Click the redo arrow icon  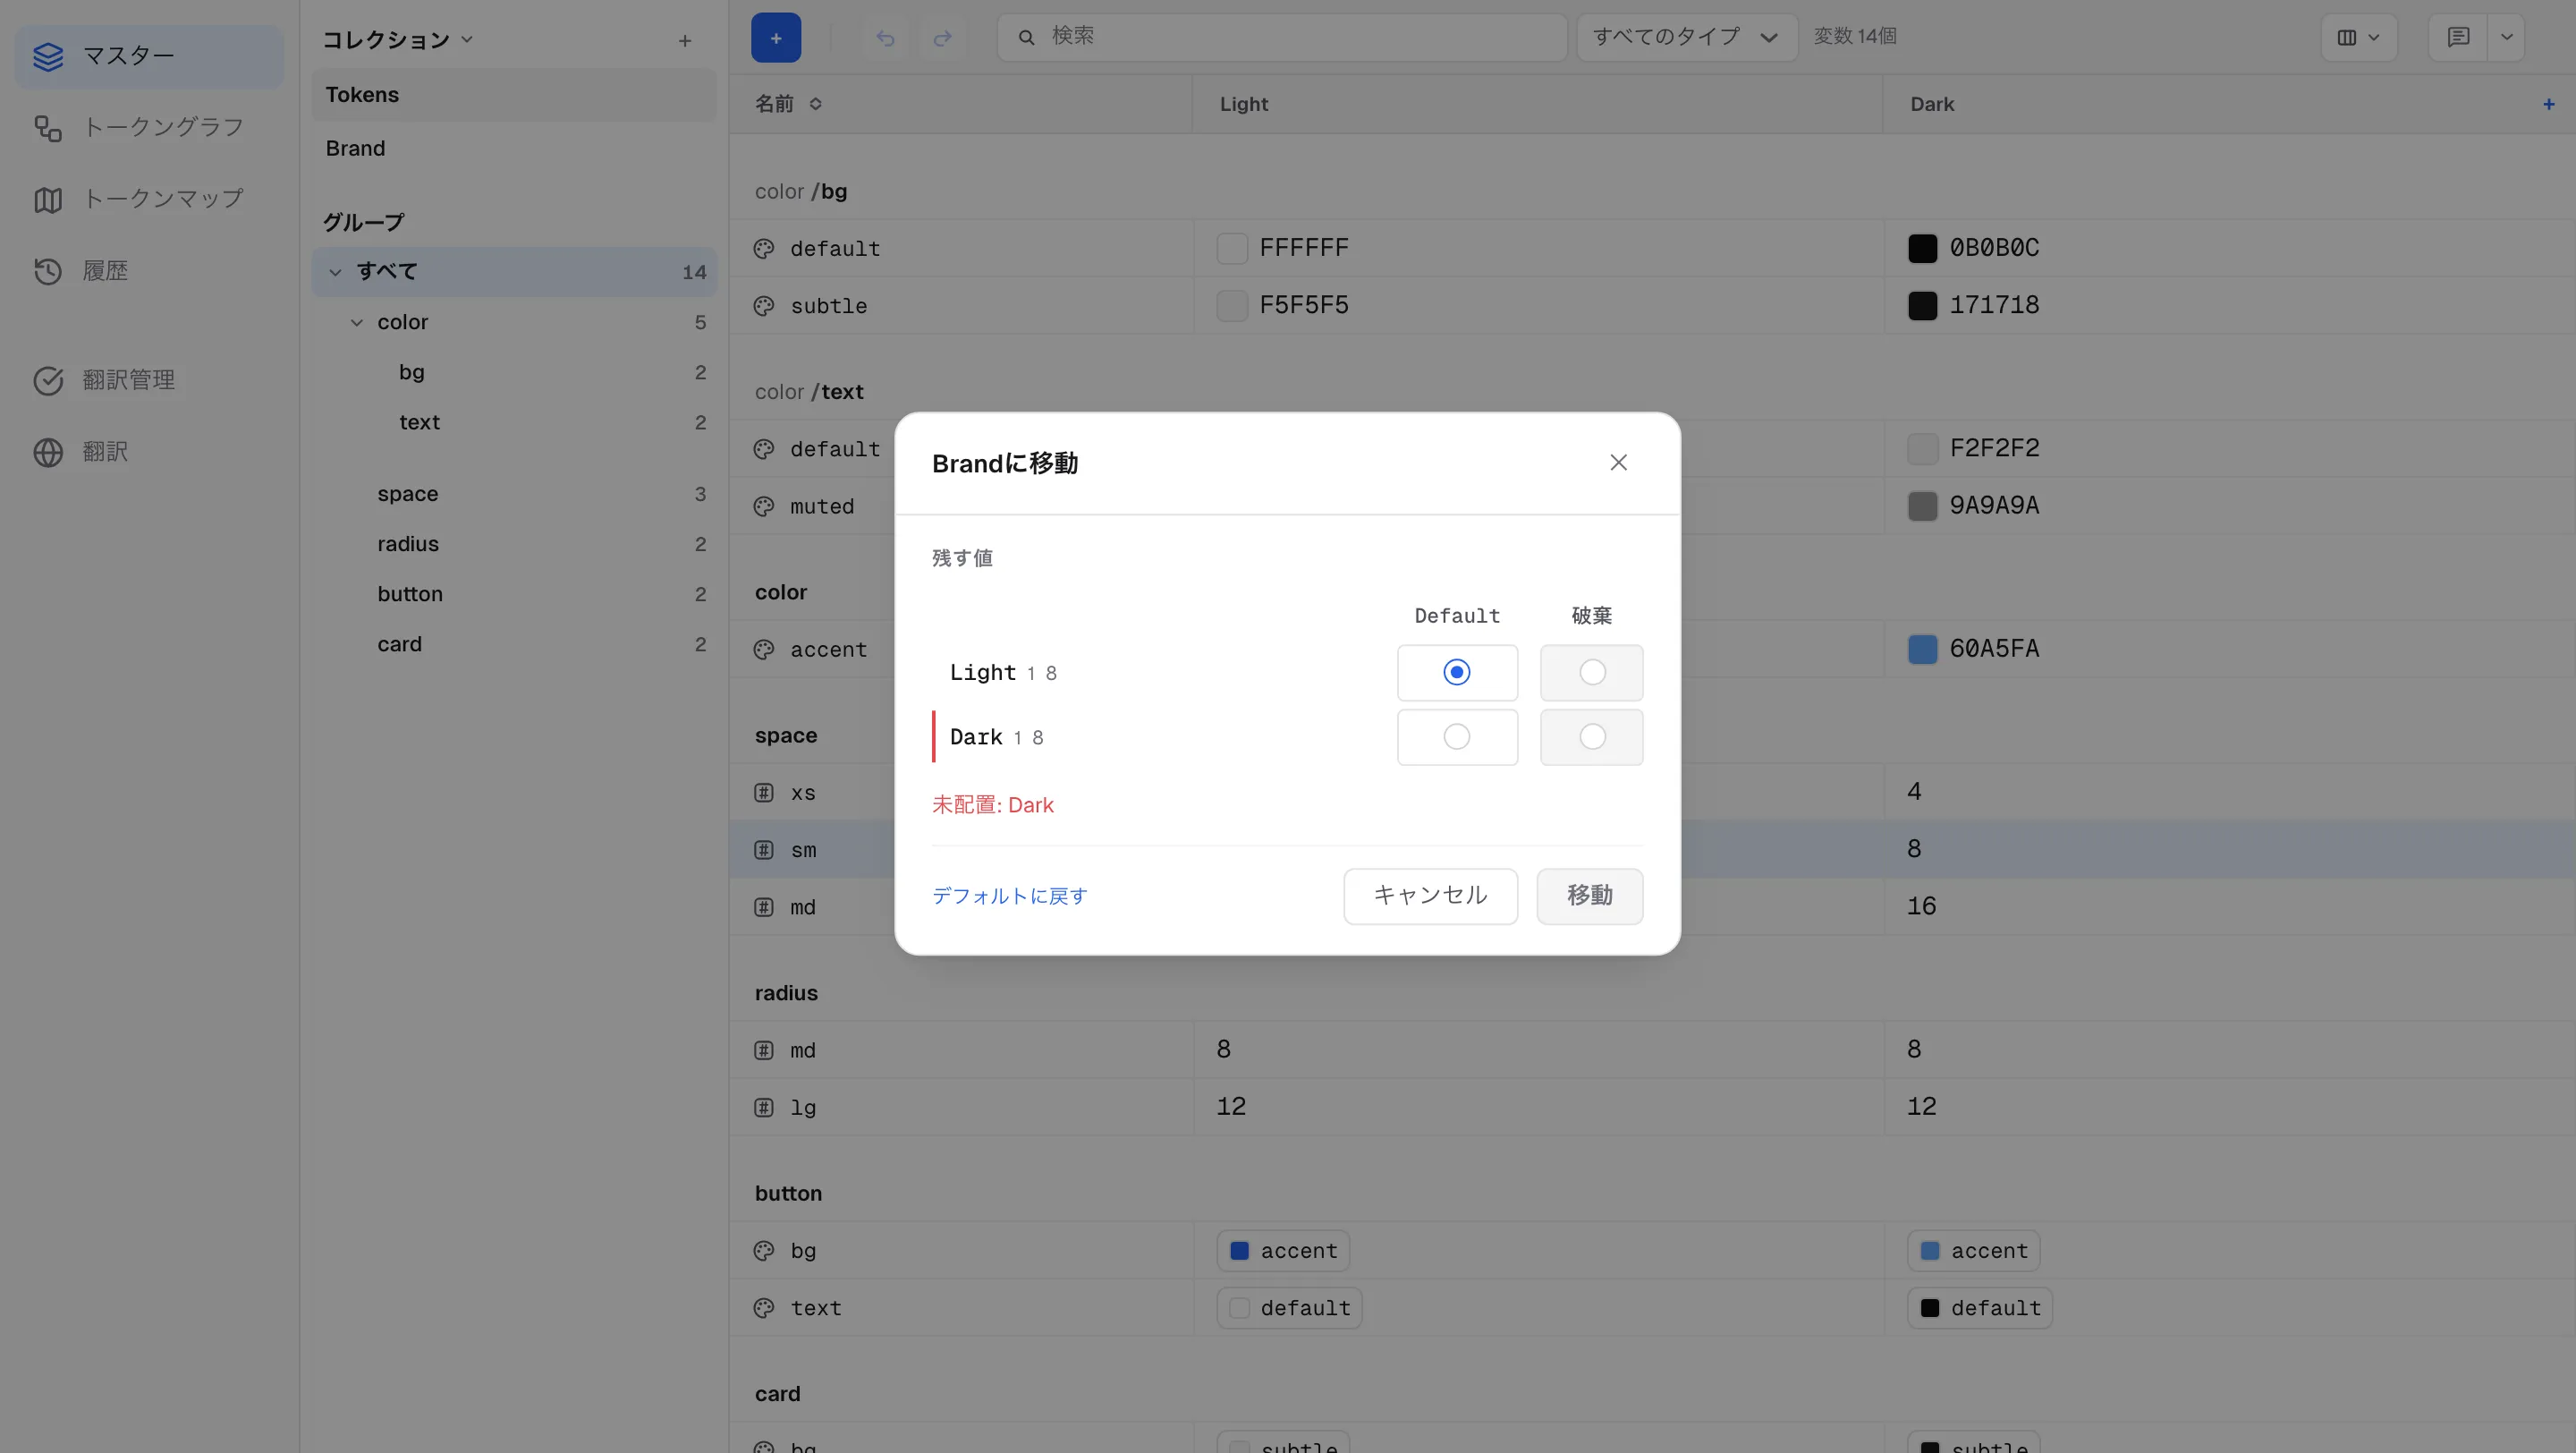click(x=942, y=38)
